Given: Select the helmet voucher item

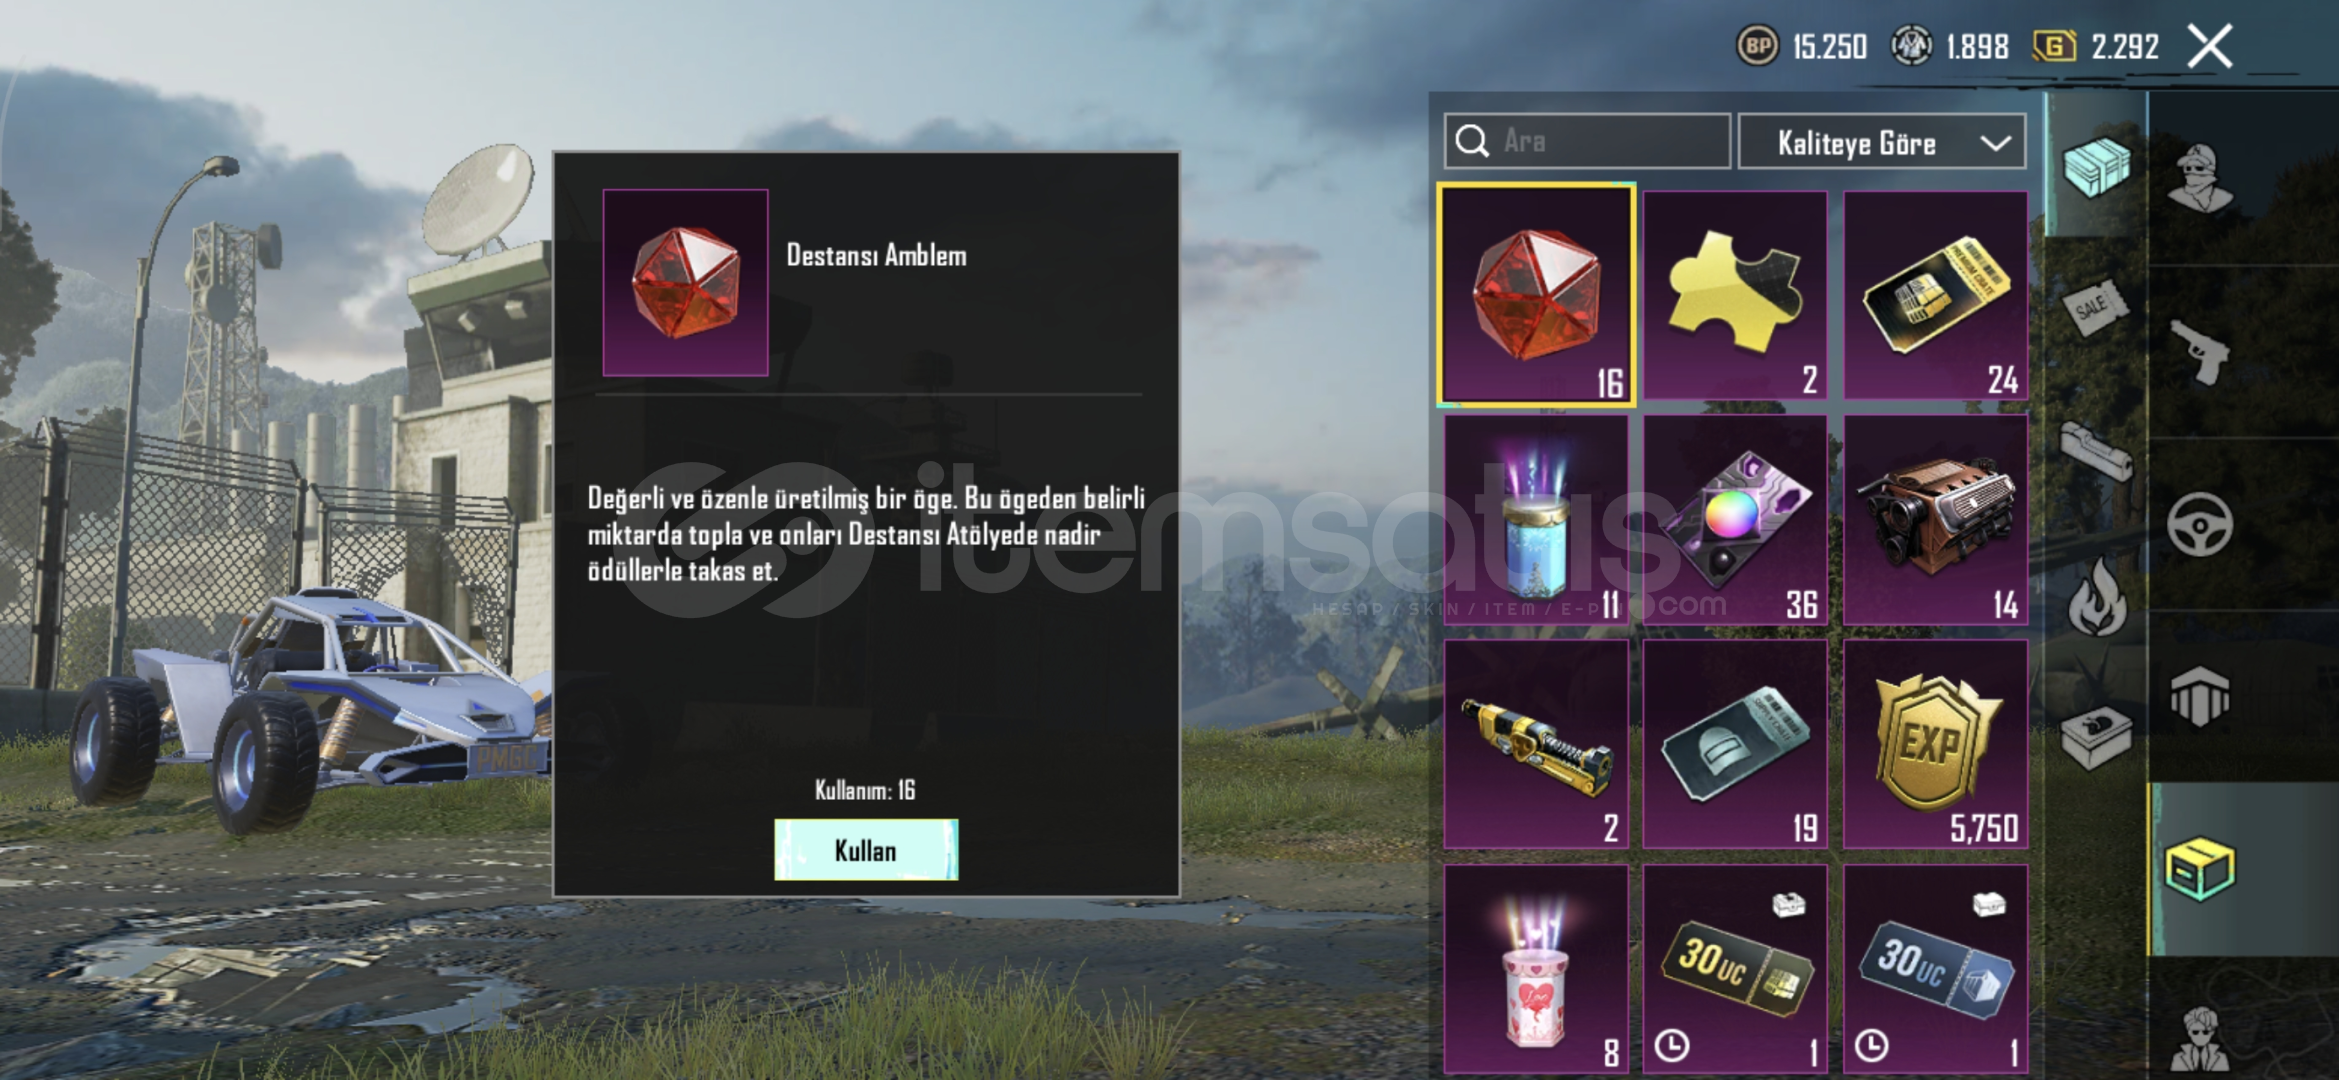Looking at the screenshot, I should [x=1735, y=744].
